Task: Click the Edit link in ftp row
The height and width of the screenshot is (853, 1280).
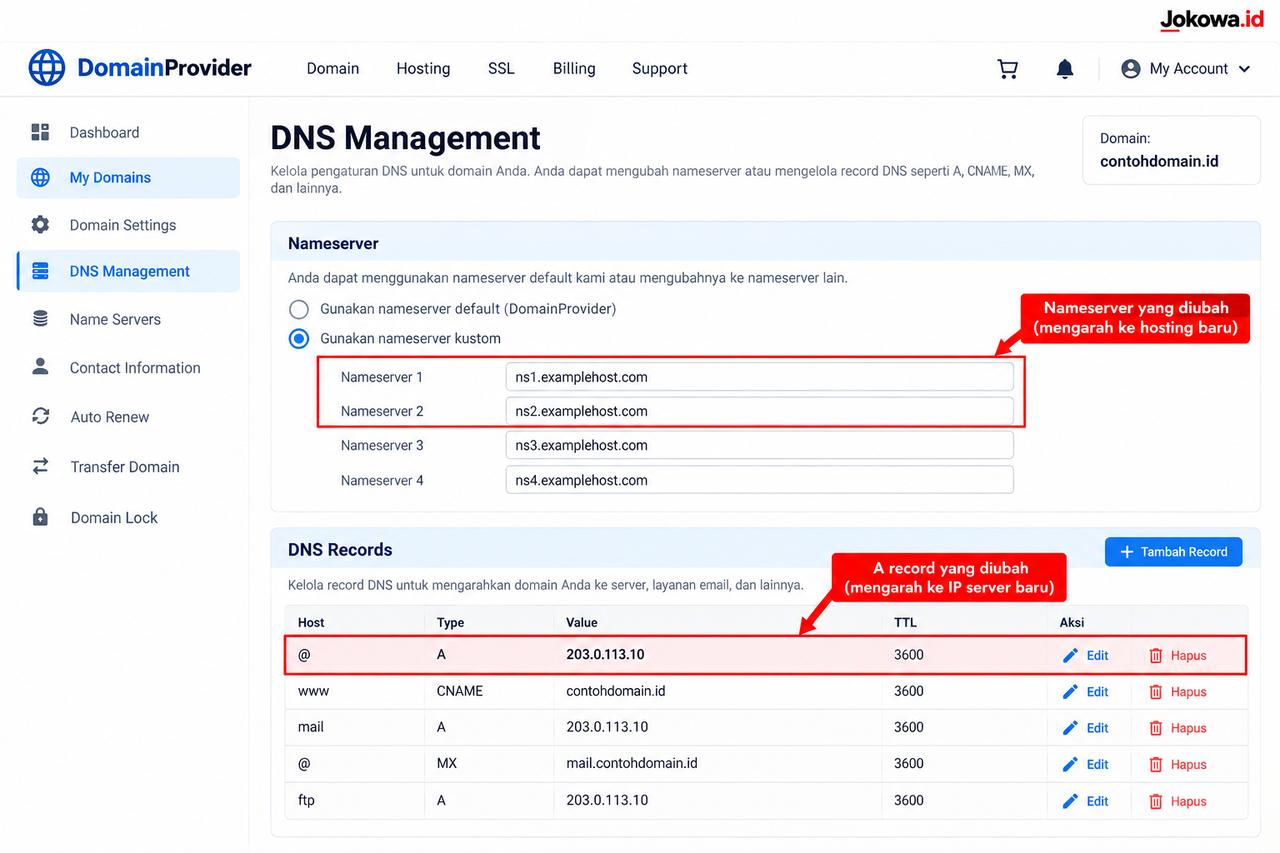Action: coord(1085,801)
